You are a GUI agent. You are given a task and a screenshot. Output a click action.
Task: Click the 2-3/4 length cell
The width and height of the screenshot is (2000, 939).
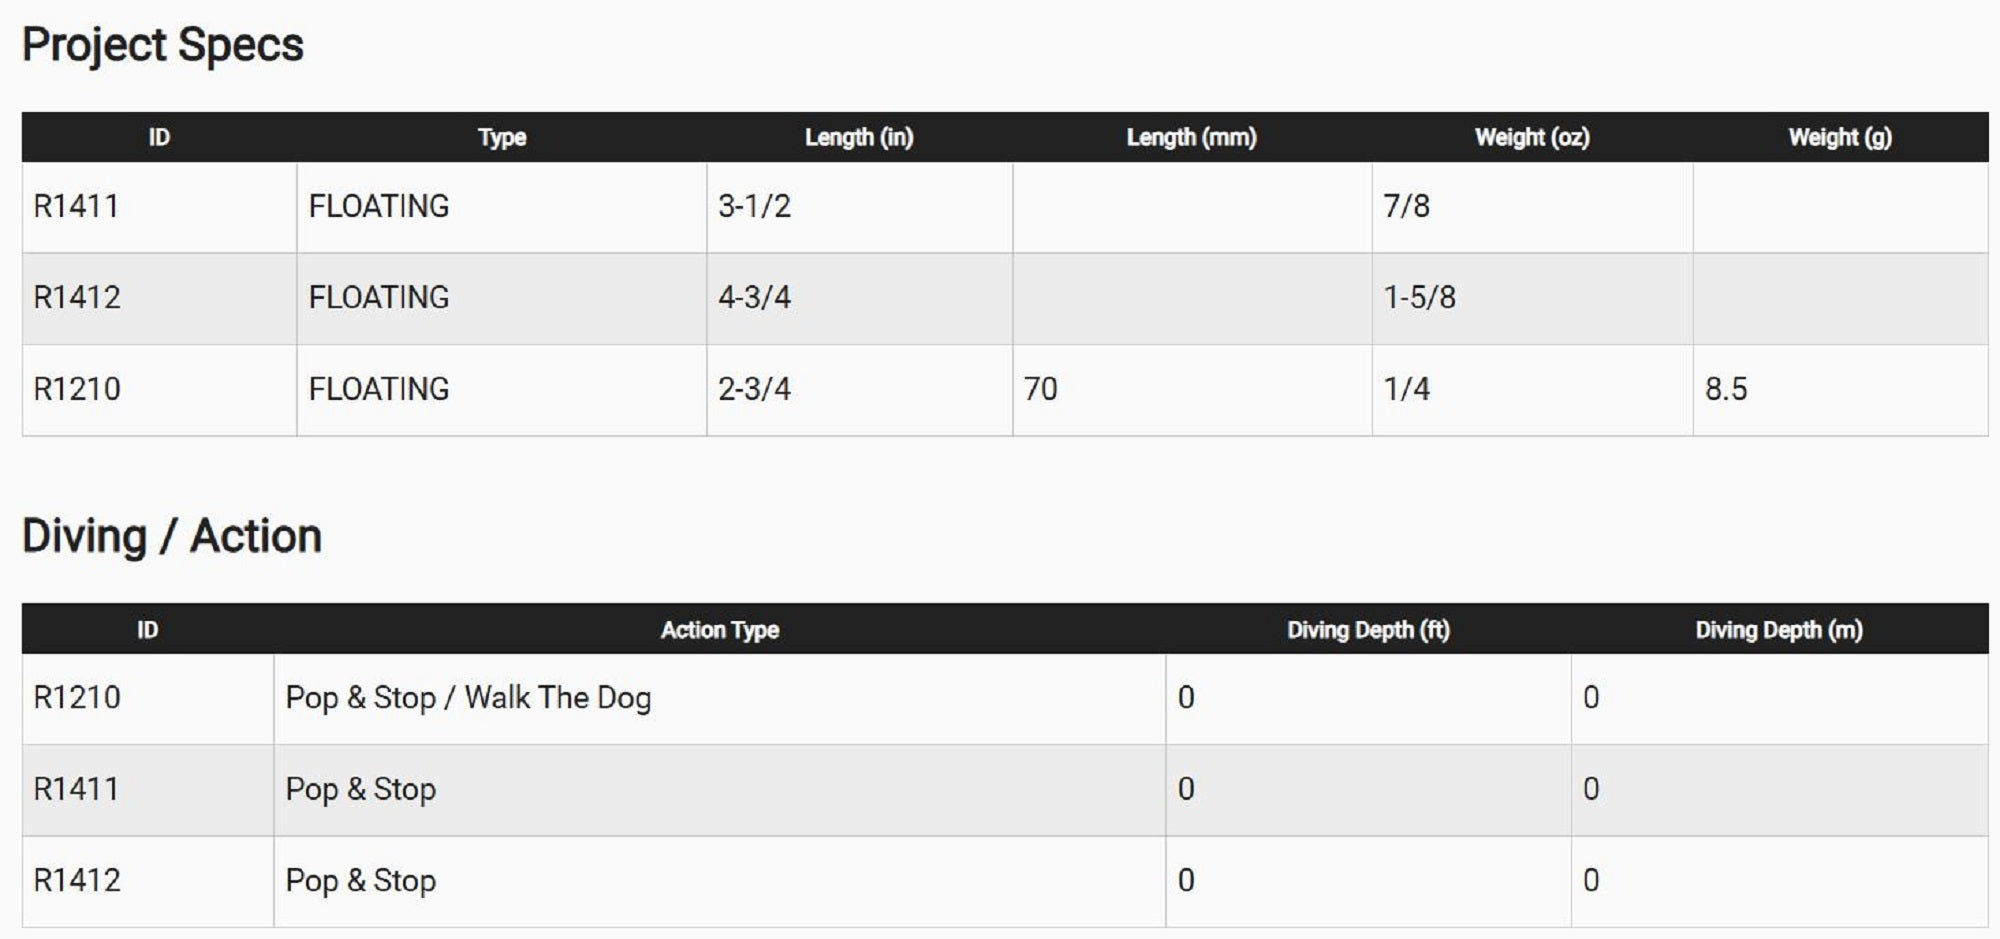coord(755,389)
